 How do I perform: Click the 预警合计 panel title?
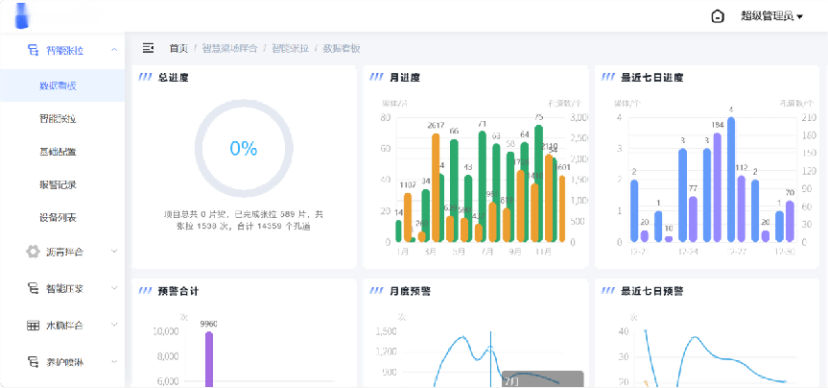[178, 291]
